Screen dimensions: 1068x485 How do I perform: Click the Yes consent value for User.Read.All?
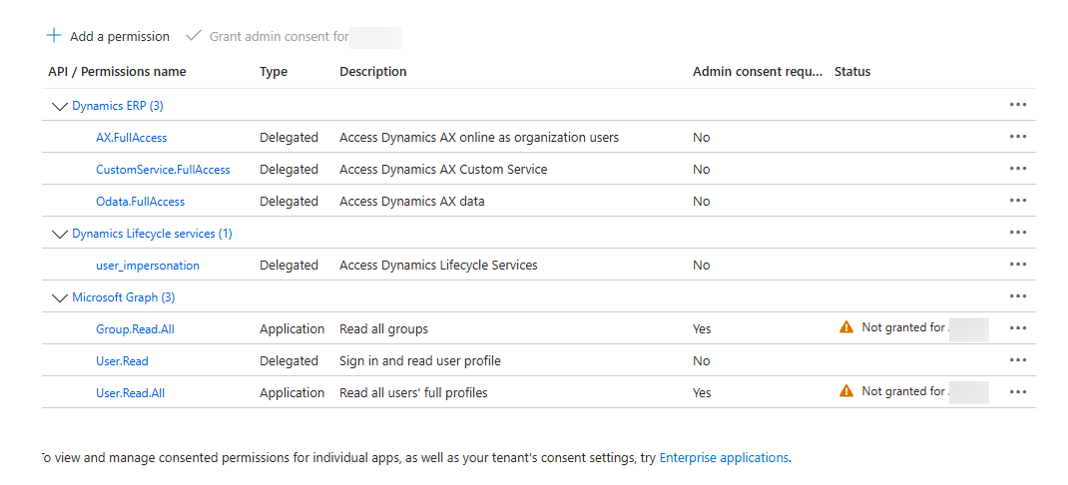click(x=702, y=393)
